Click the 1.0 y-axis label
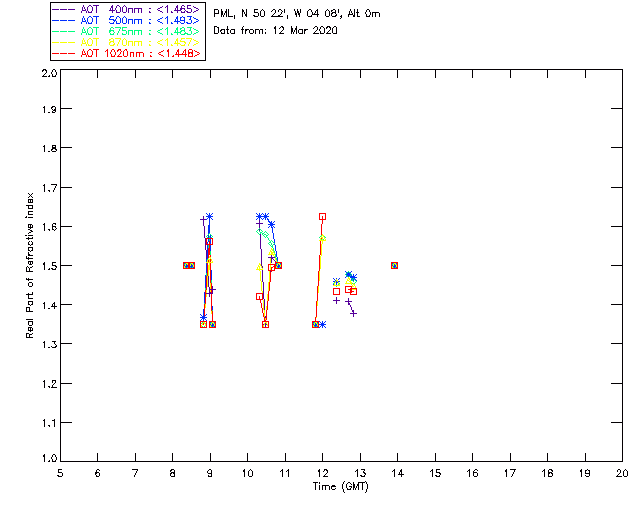The height and width of the screenshot is (512, 640). coord(49,459)
